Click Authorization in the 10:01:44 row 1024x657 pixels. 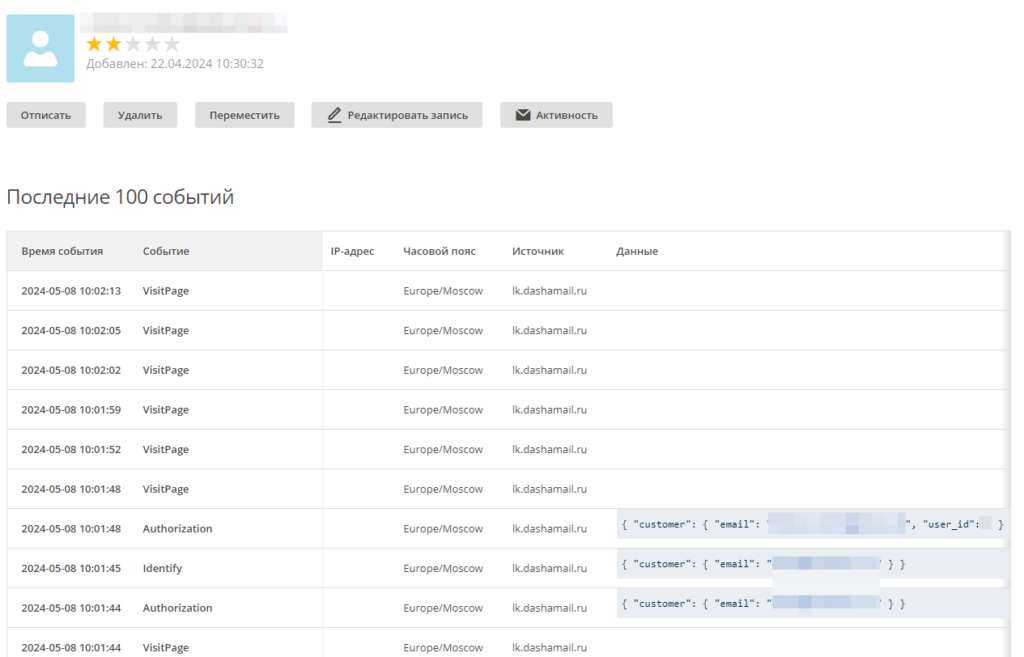(x=178, y=608)
